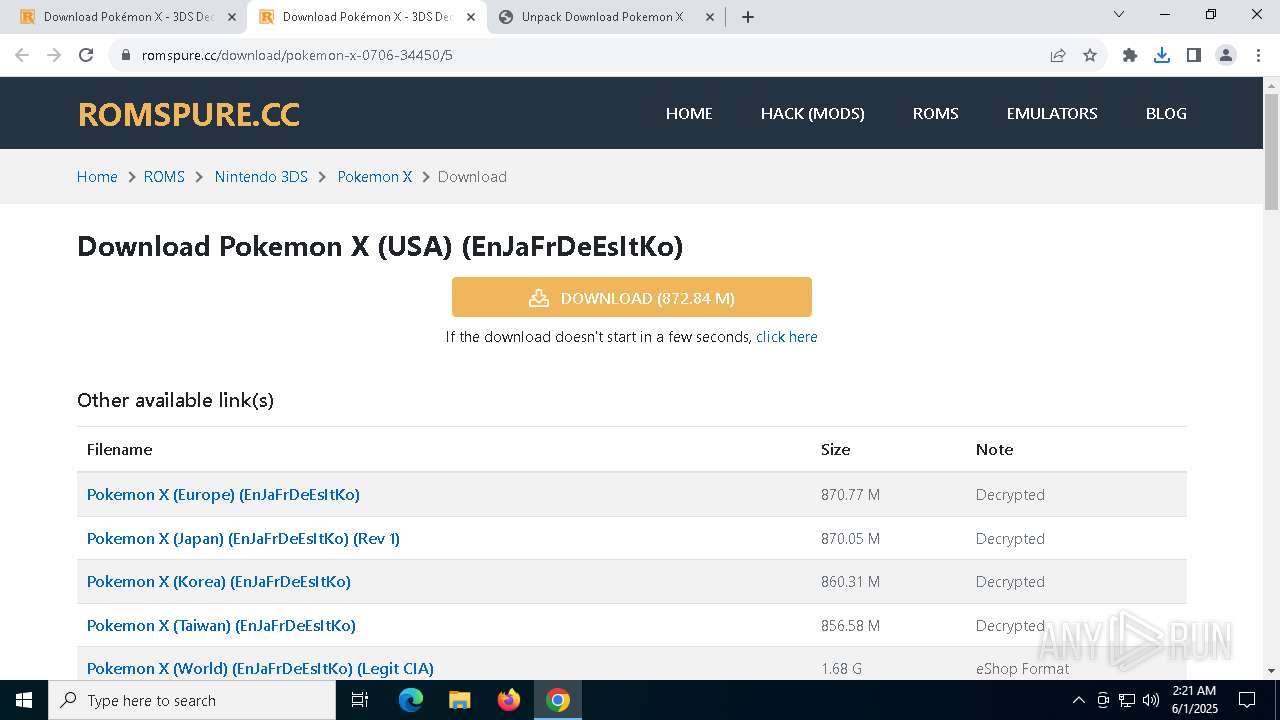Launch Microsoft Edge from taskbar
The width and height of the screenshot is (1280, 720).
tap(411, 700)
